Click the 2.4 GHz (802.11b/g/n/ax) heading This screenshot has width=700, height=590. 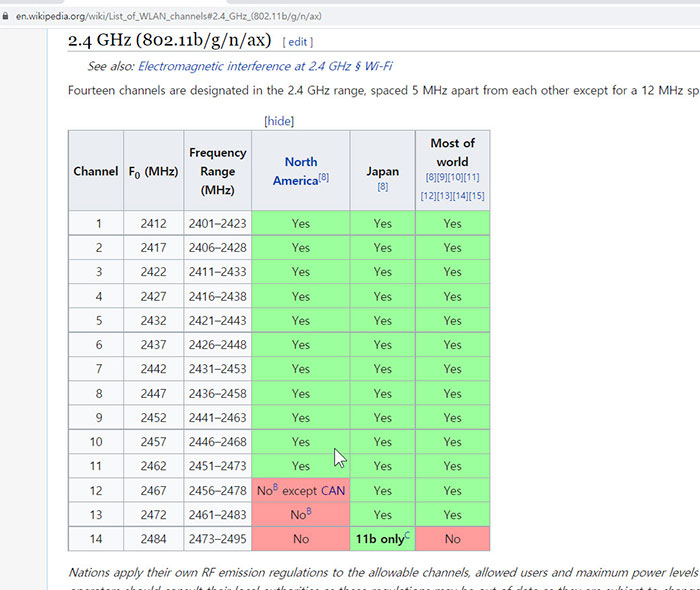[x=170, y=40]
